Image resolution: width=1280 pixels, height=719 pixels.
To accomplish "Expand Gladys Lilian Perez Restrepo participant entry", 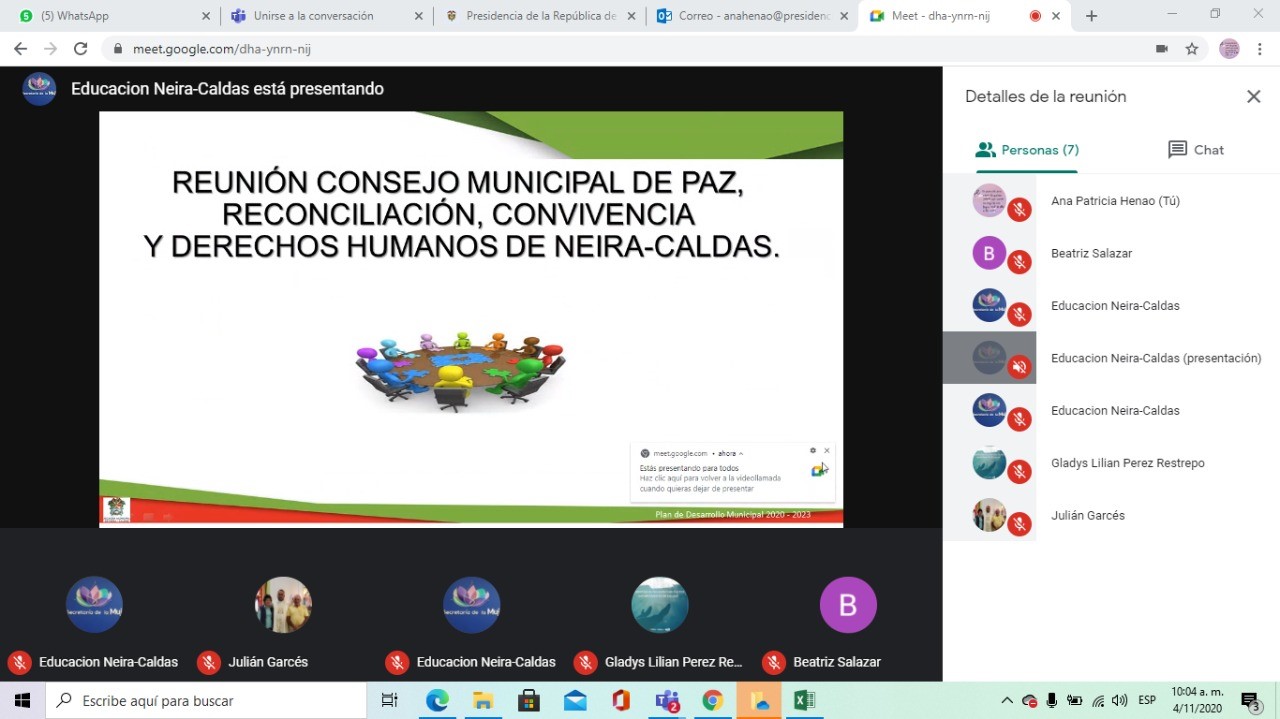I will [x=1127, y=463].
